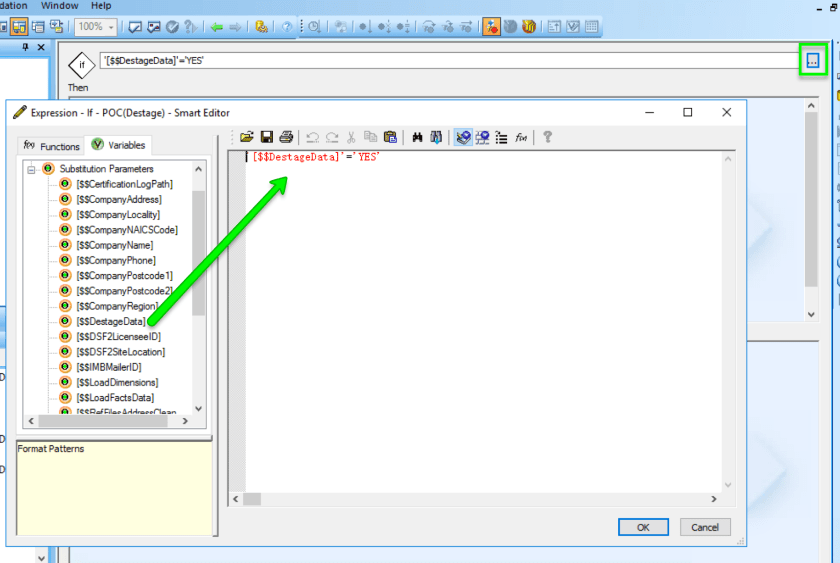This screenshot has height=563, width=840.
Task: Click the Find binoculars icon
Action: point(417,137)
